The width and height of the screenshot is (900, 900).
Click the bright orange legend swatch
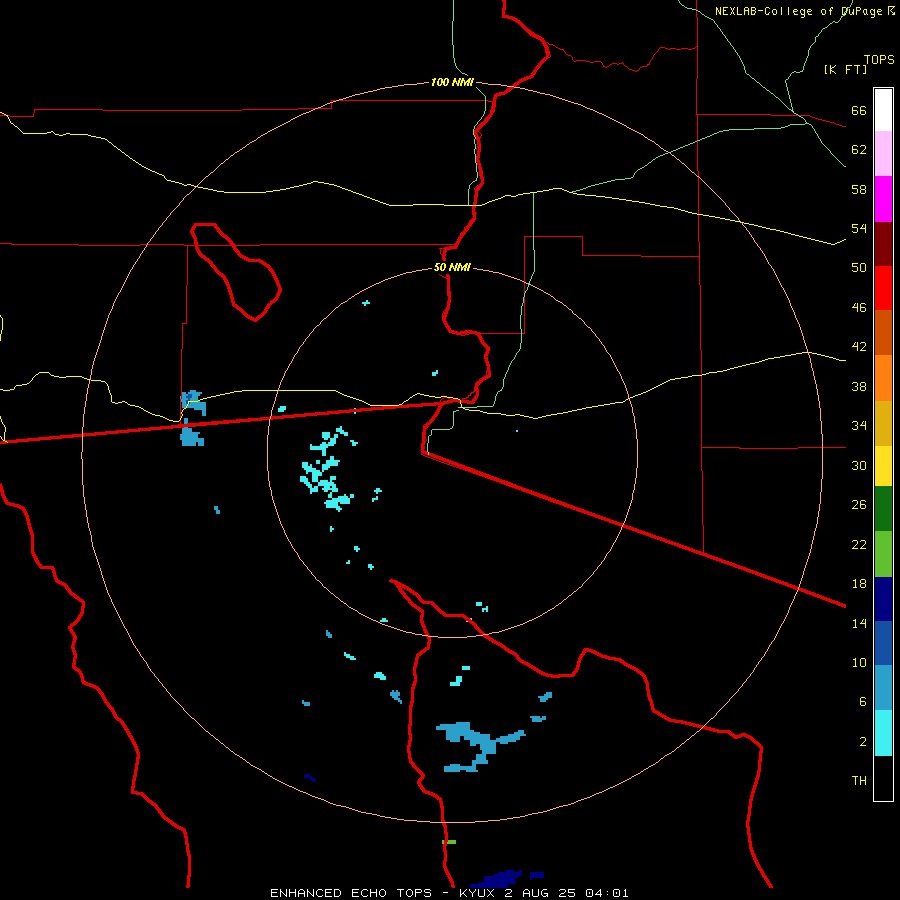(x=883, y=378)
